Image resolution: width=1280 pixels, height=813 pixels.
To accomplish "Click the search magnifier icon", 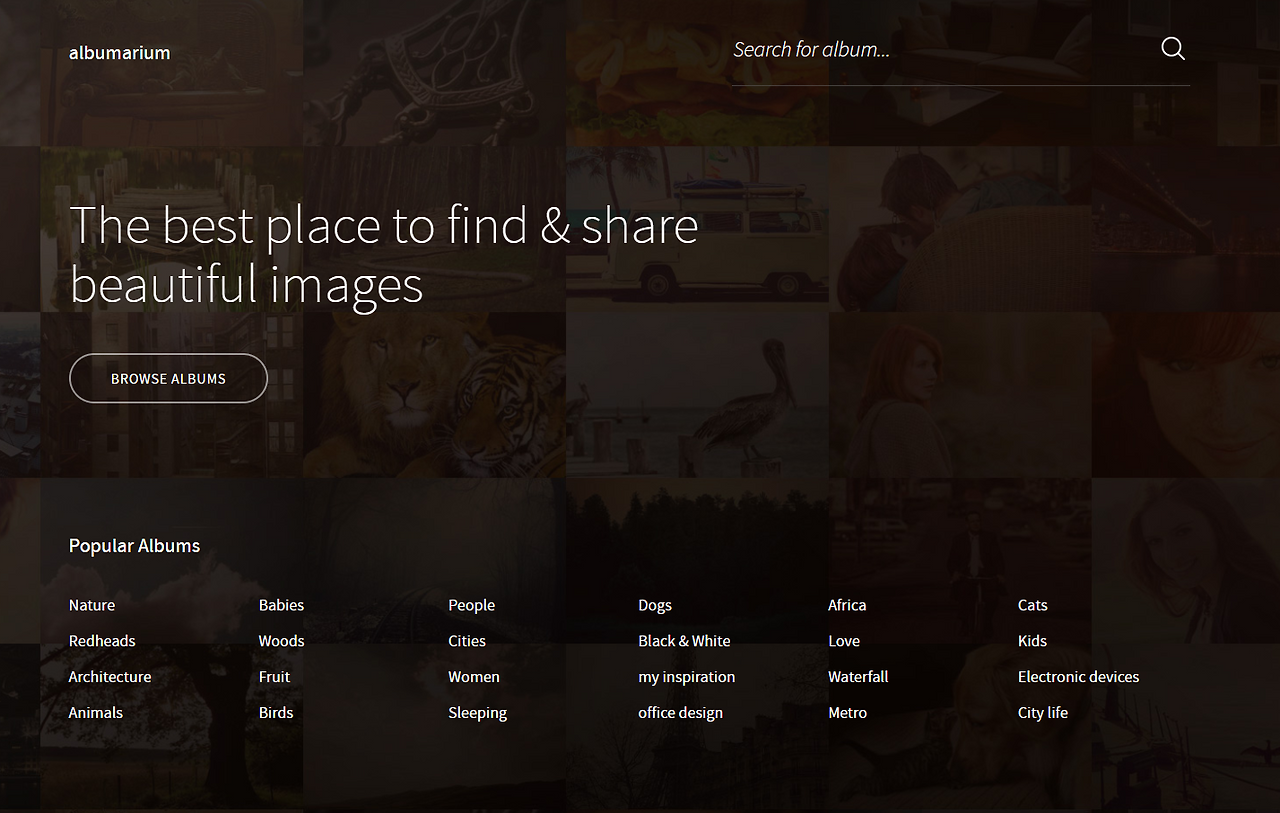I will point(1173,49).
